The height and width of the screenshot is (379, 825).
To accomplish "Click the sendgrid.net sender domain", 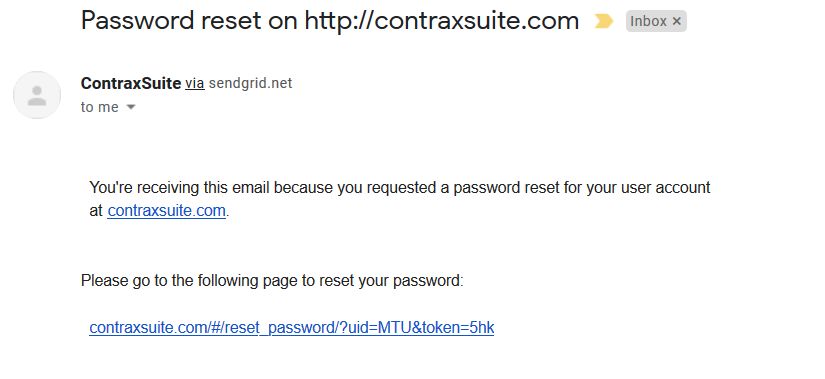I will pyautogui.click(x=250, y=83).
